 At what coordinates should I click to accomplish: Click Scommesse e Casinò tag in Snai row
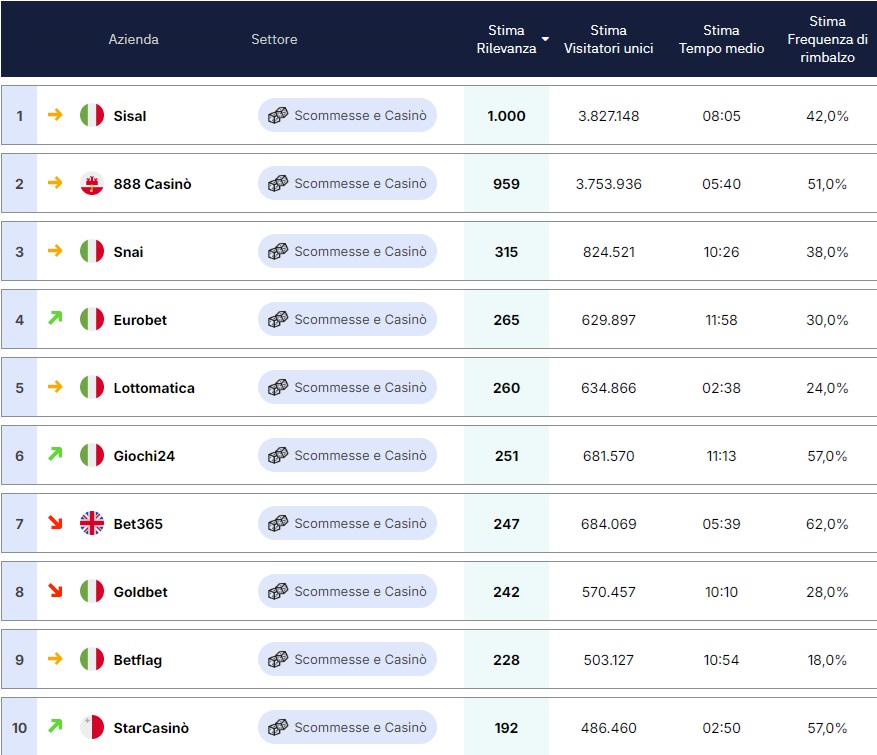coord(347,251)
